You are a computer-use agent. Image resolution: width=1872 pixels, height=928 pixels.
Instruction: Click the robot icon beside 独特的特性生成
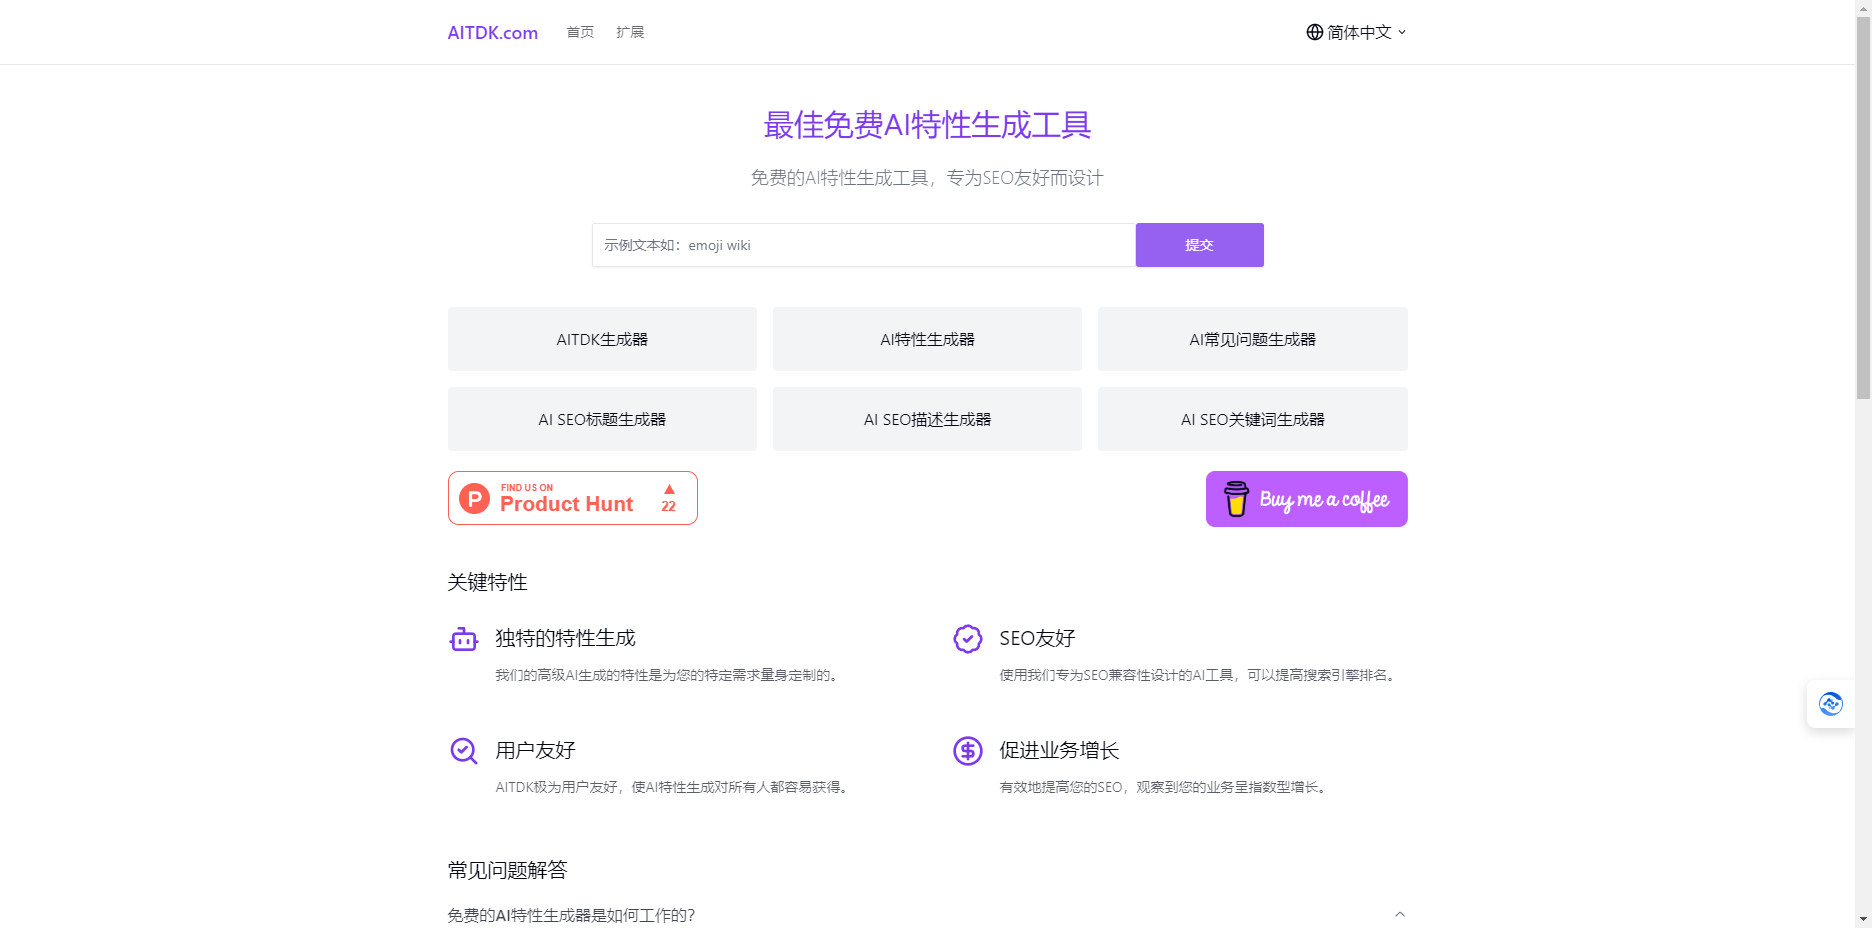(463, 639)
